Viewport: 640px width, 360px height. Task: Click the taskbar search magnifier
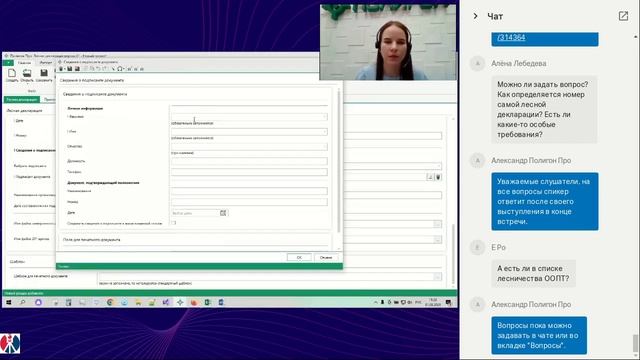point(23,302)
